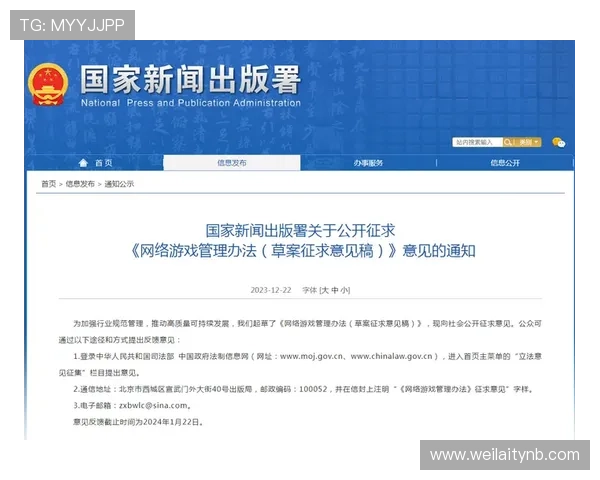
Task: Click the deadline line 意见反馈截止时间为2024年1月22日
Action: click(x=138, y=422)
